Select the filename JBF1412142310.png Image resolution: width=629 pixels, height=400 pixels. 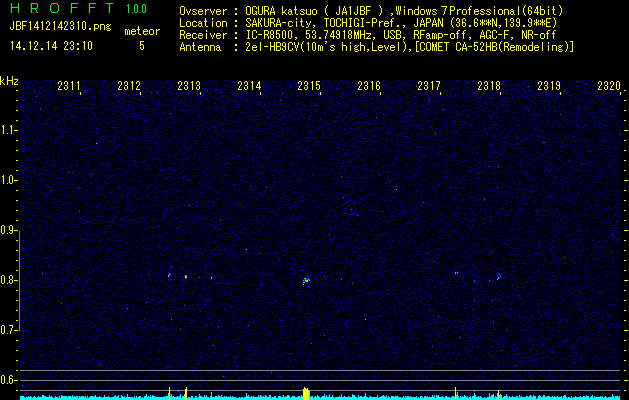click(61, 26)
